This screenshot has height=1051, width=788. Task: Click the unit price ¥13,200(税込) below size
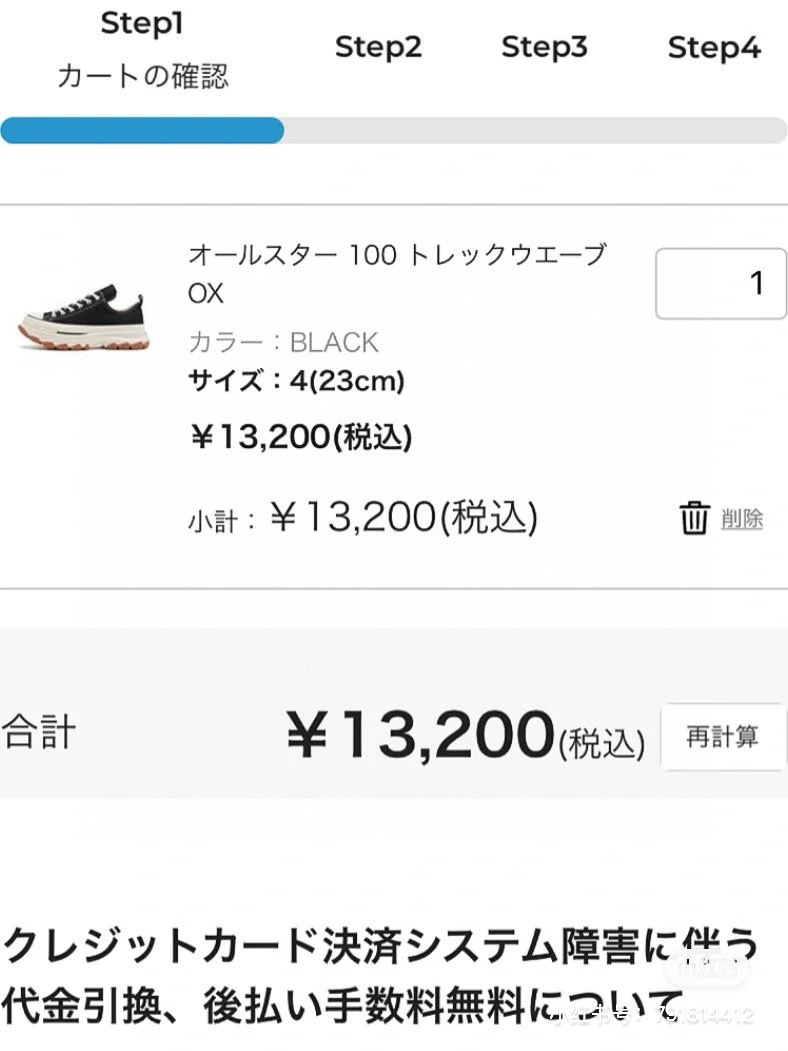pyautogui.click(x=300, y=436)
